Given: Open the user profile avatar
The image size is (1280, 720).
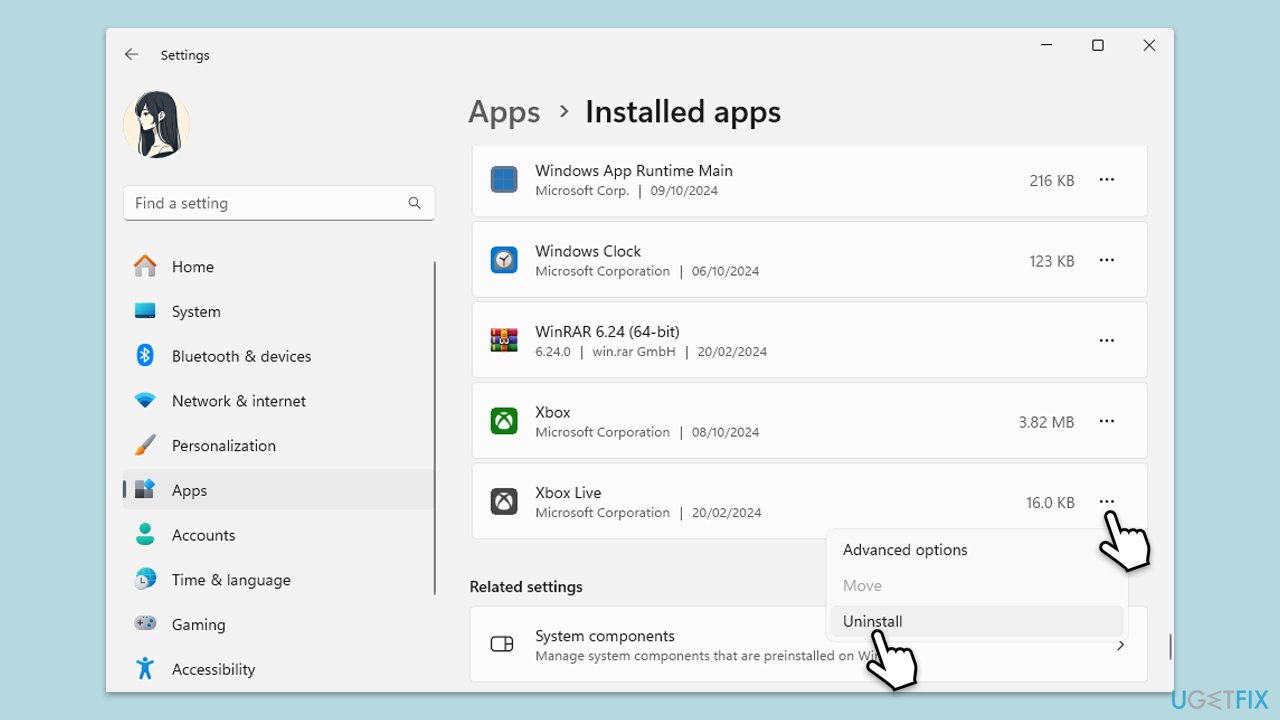Looking at the screenshot, I should click(156, 125).
